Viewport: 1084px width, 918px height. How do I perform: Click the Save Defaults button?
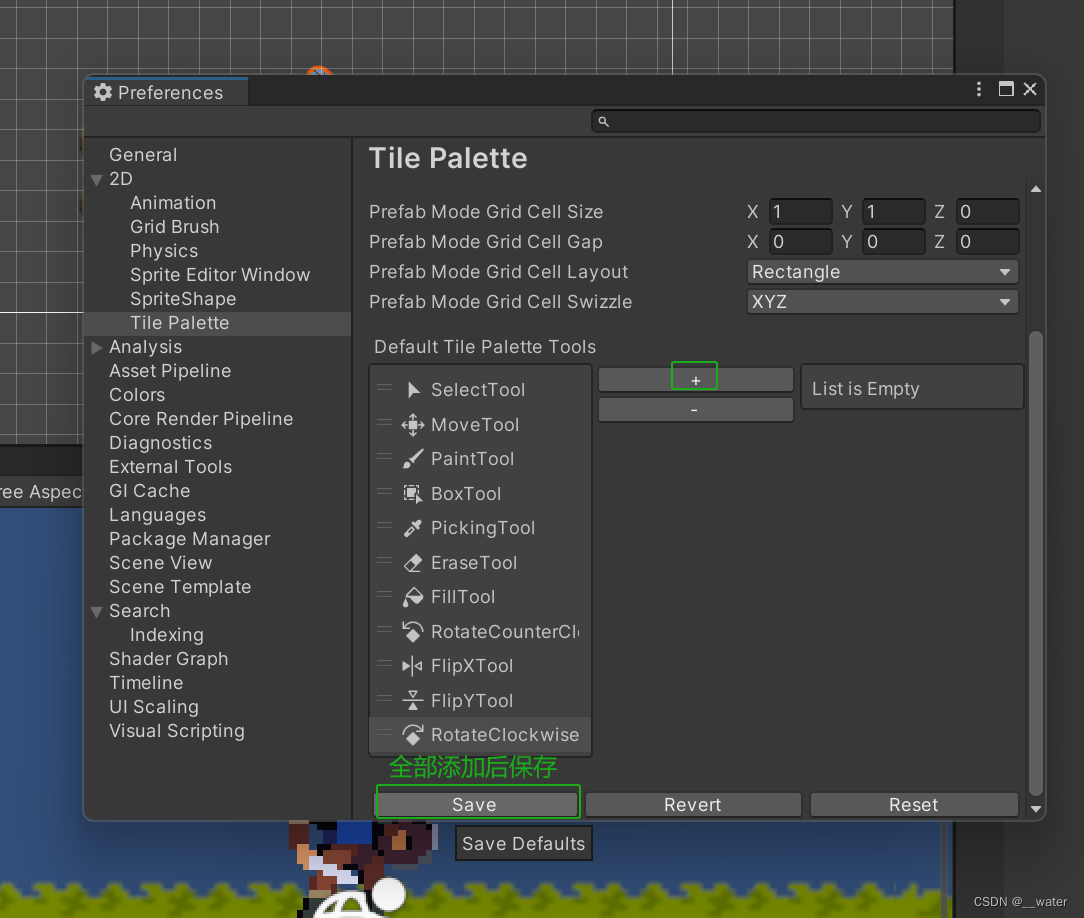(523, 843)
